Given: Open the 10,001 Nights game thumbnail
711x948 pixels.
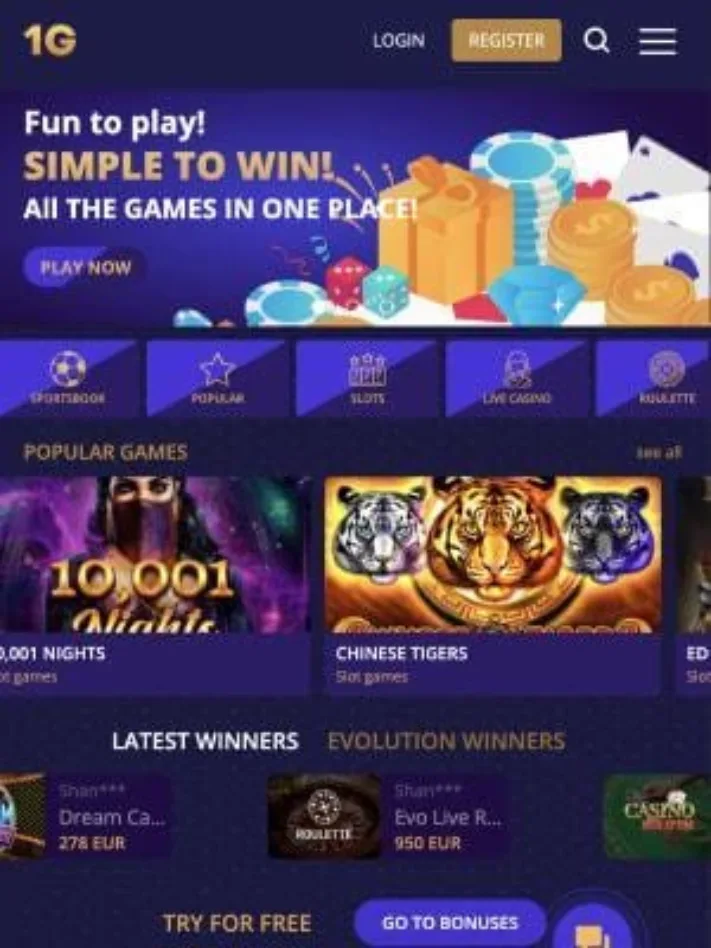Looking at the screenshot, I should click(x=155, y=554).
